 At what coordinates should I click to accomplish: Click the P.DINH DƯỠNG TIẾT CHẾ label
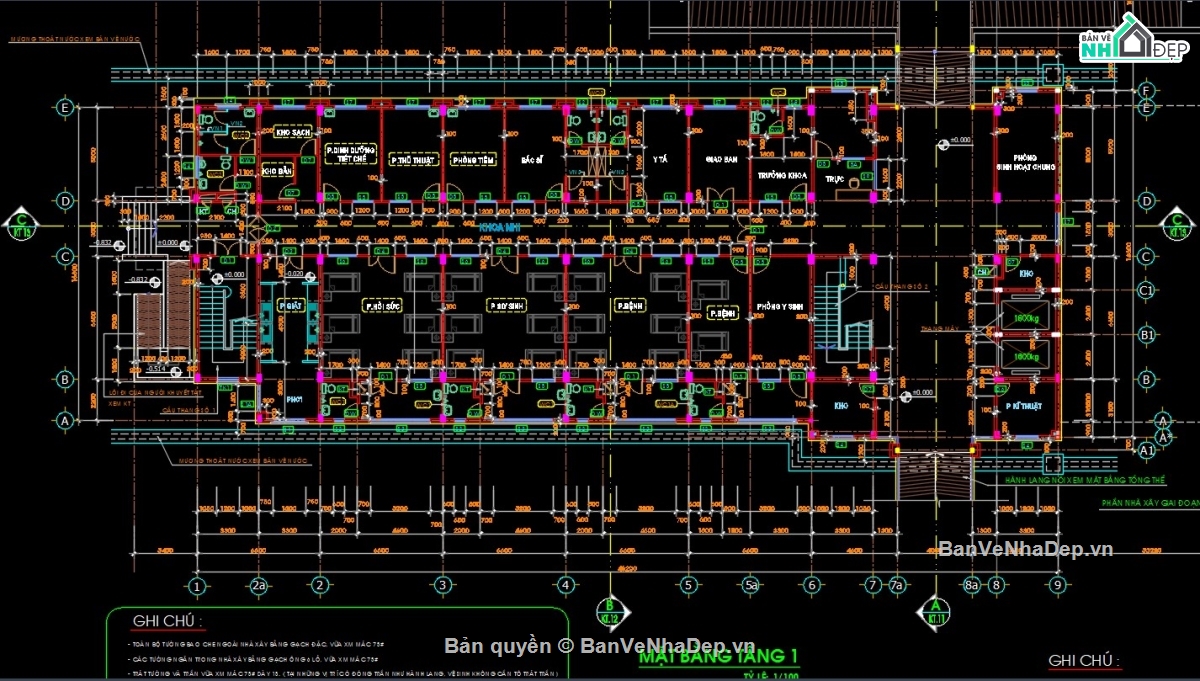349,153
